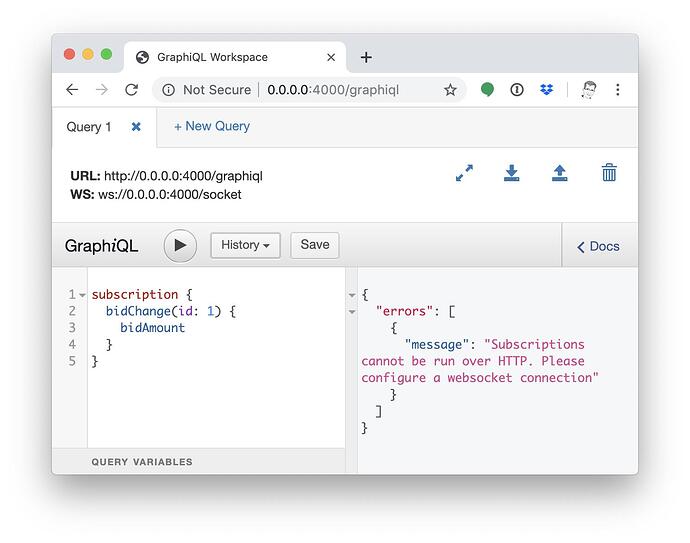The width and height of the screenshot is (690, 543).
Task: Click the GraphiQL title logo
Action: click(x=101, y=246)
